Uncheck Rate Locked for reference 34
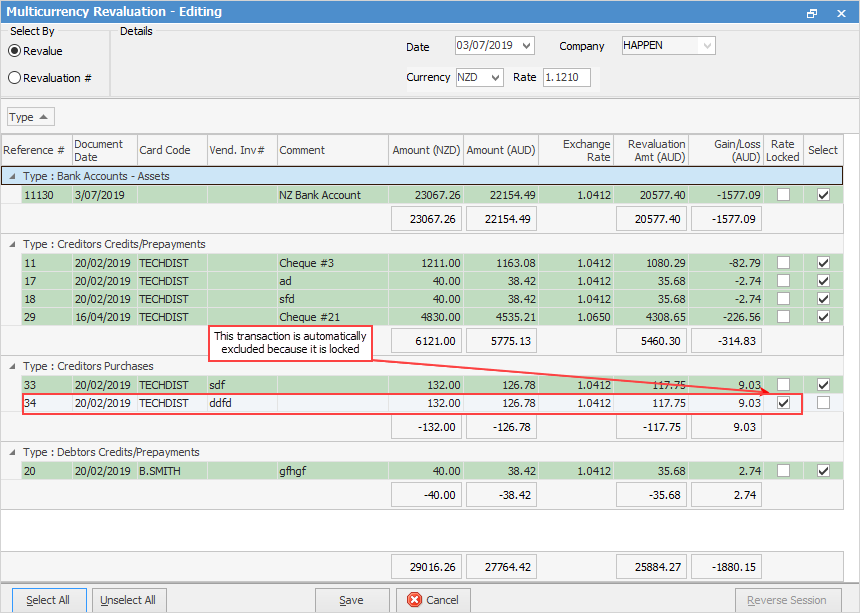The height and width of the screenshot is (613, 860). (783, 403)
